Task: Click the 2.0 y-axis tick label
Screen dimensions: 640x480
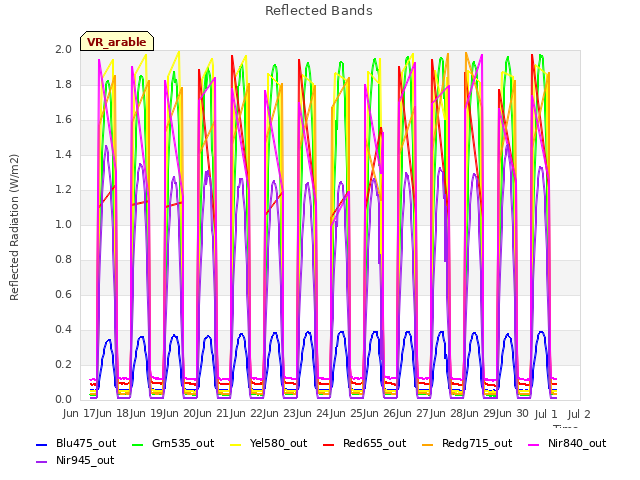Action: [x=63, y=49]
